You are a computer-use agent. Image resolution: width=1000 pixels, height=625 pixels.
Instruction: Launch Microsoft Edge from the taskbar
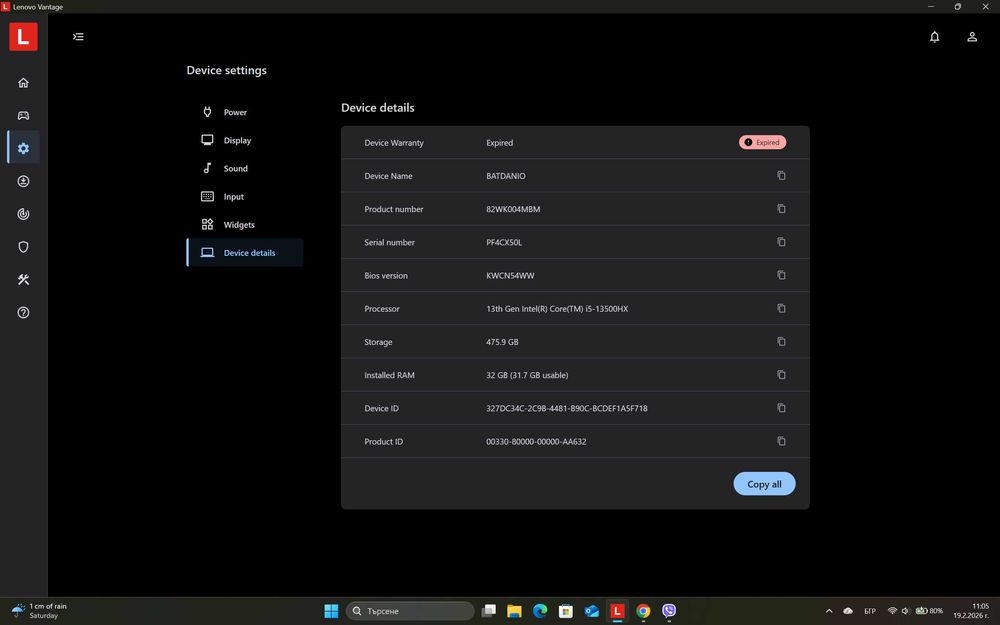pyautogui.click(x=540, y=611)
